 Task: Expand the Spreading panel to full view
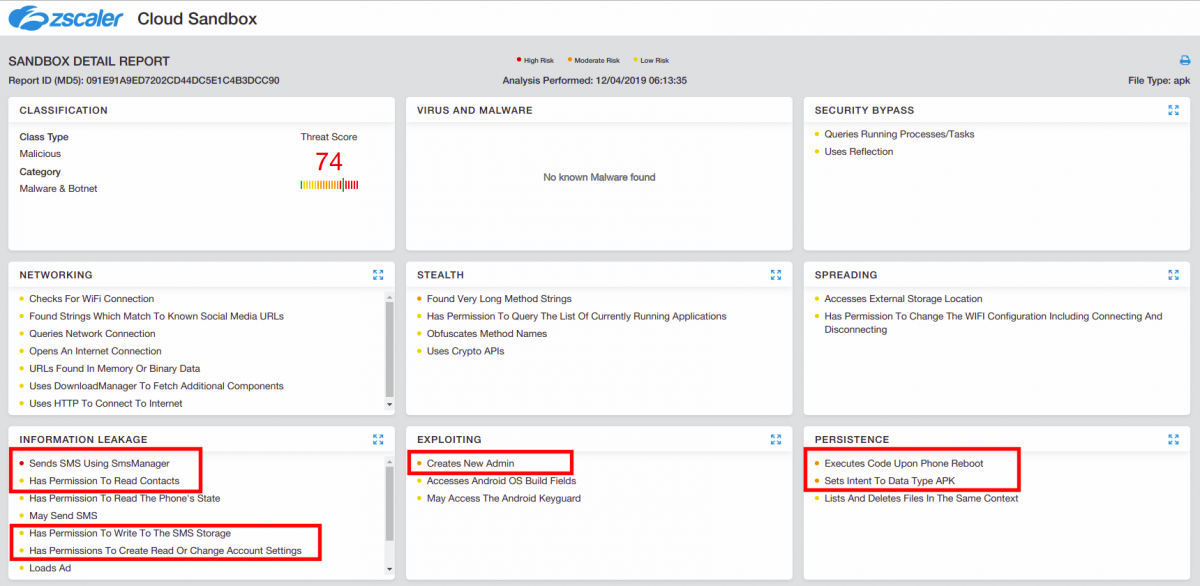pyautogui.click(x=1173, y=274)
